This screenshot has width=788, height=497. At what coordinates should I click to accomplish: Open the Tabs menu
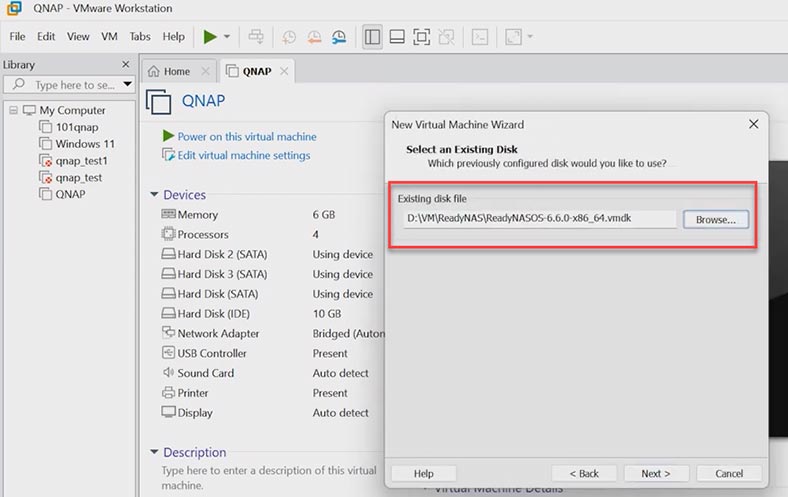[140, 37]
